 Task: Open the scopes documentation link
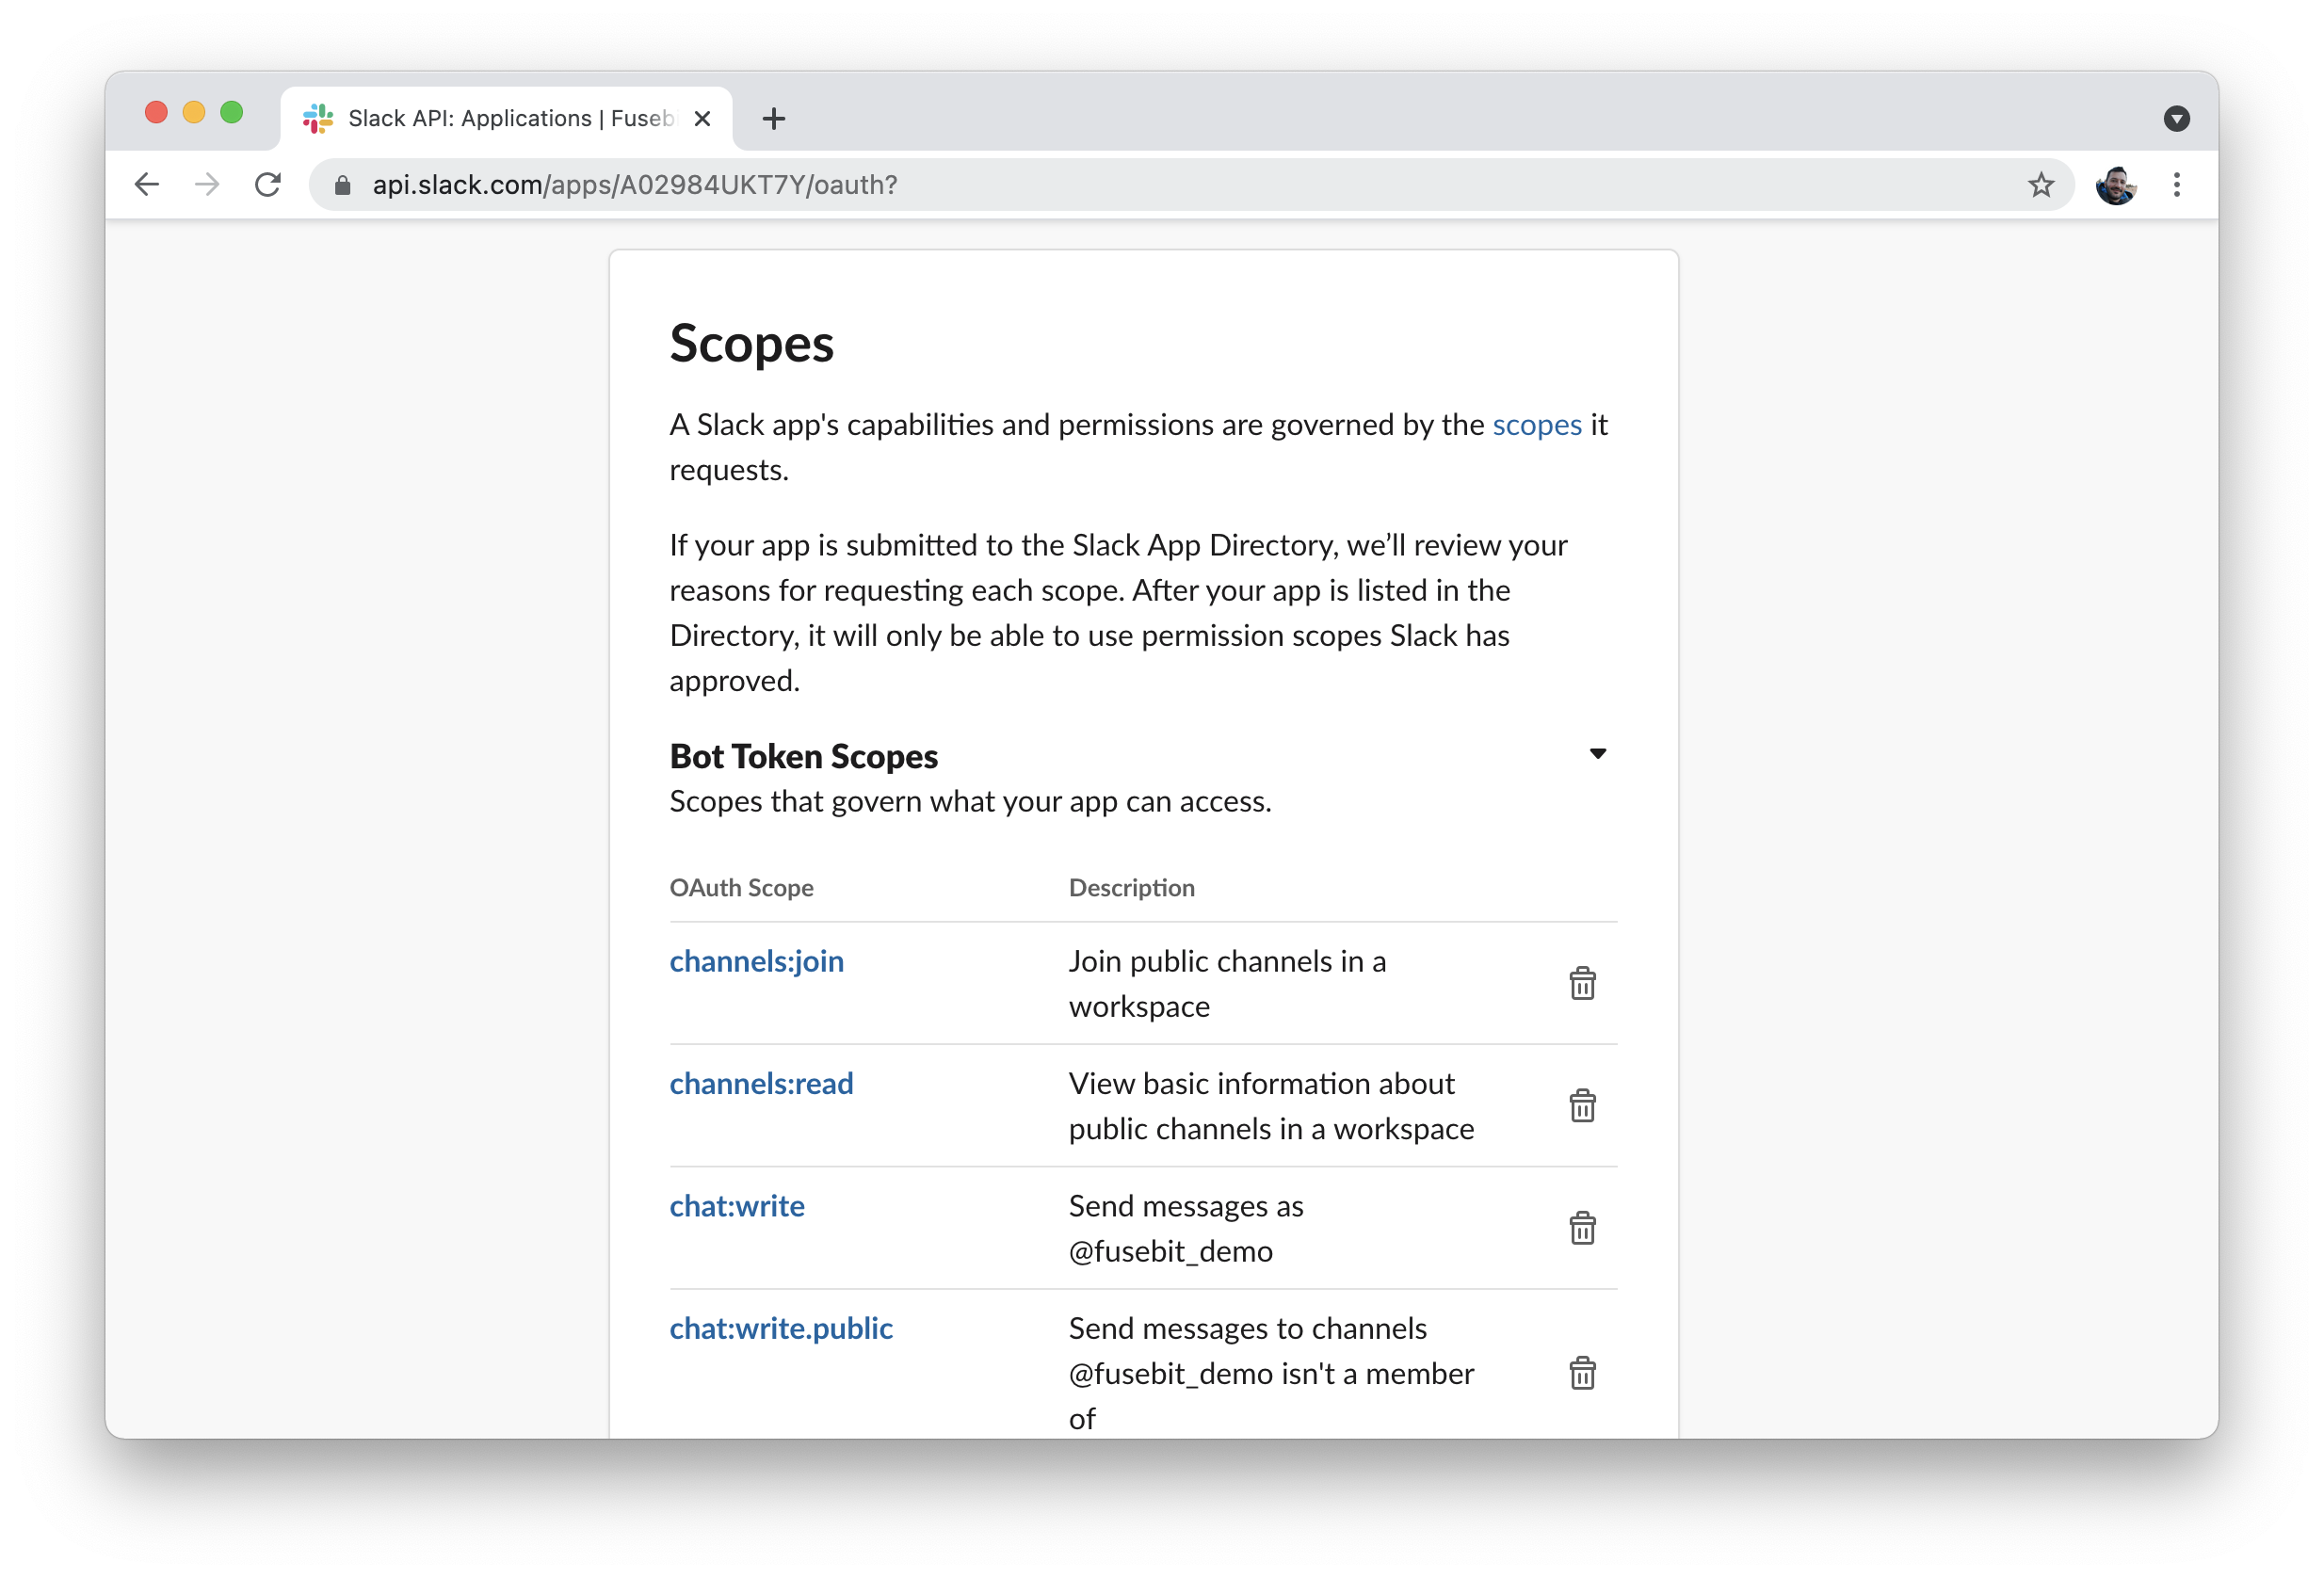(1536, 425)
